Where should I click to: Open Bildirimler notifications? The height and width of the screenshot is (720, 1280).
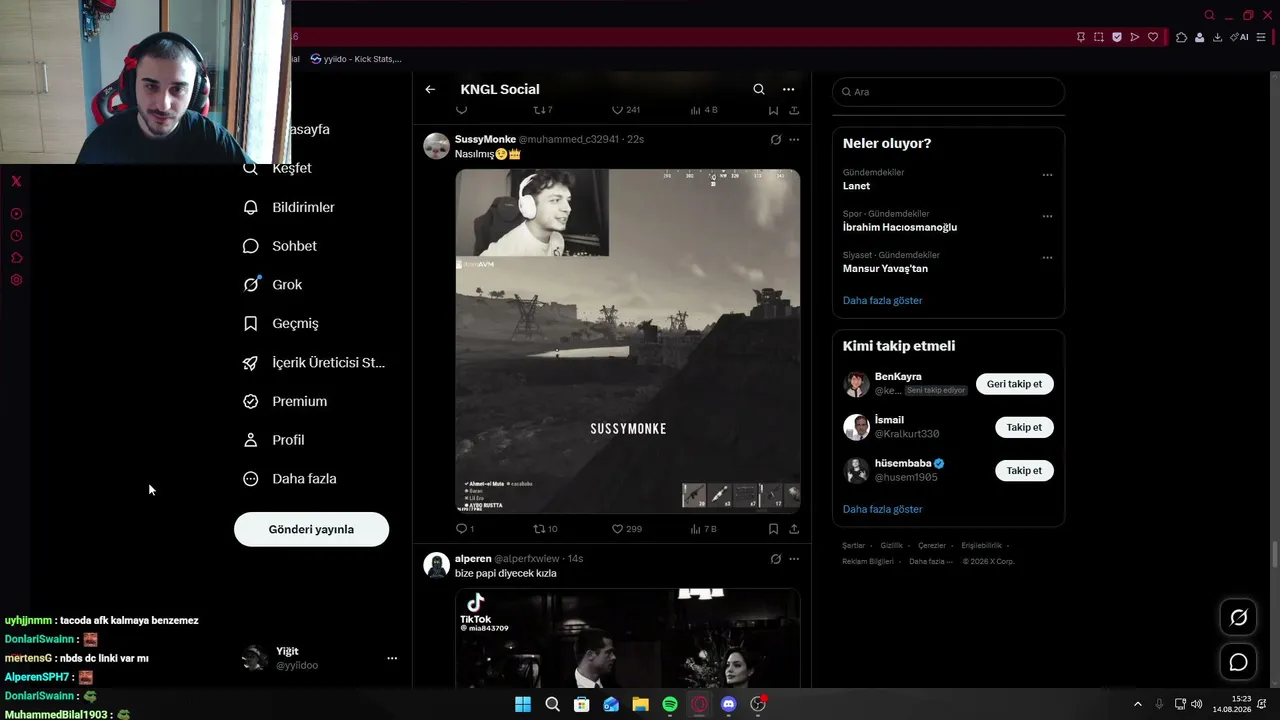tap(289, 207)
